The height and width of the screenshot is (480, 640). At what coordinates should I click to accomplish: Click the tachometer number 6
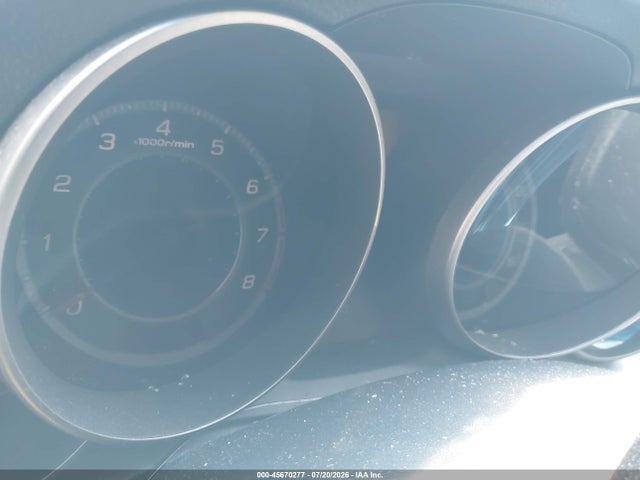(252, 187)
